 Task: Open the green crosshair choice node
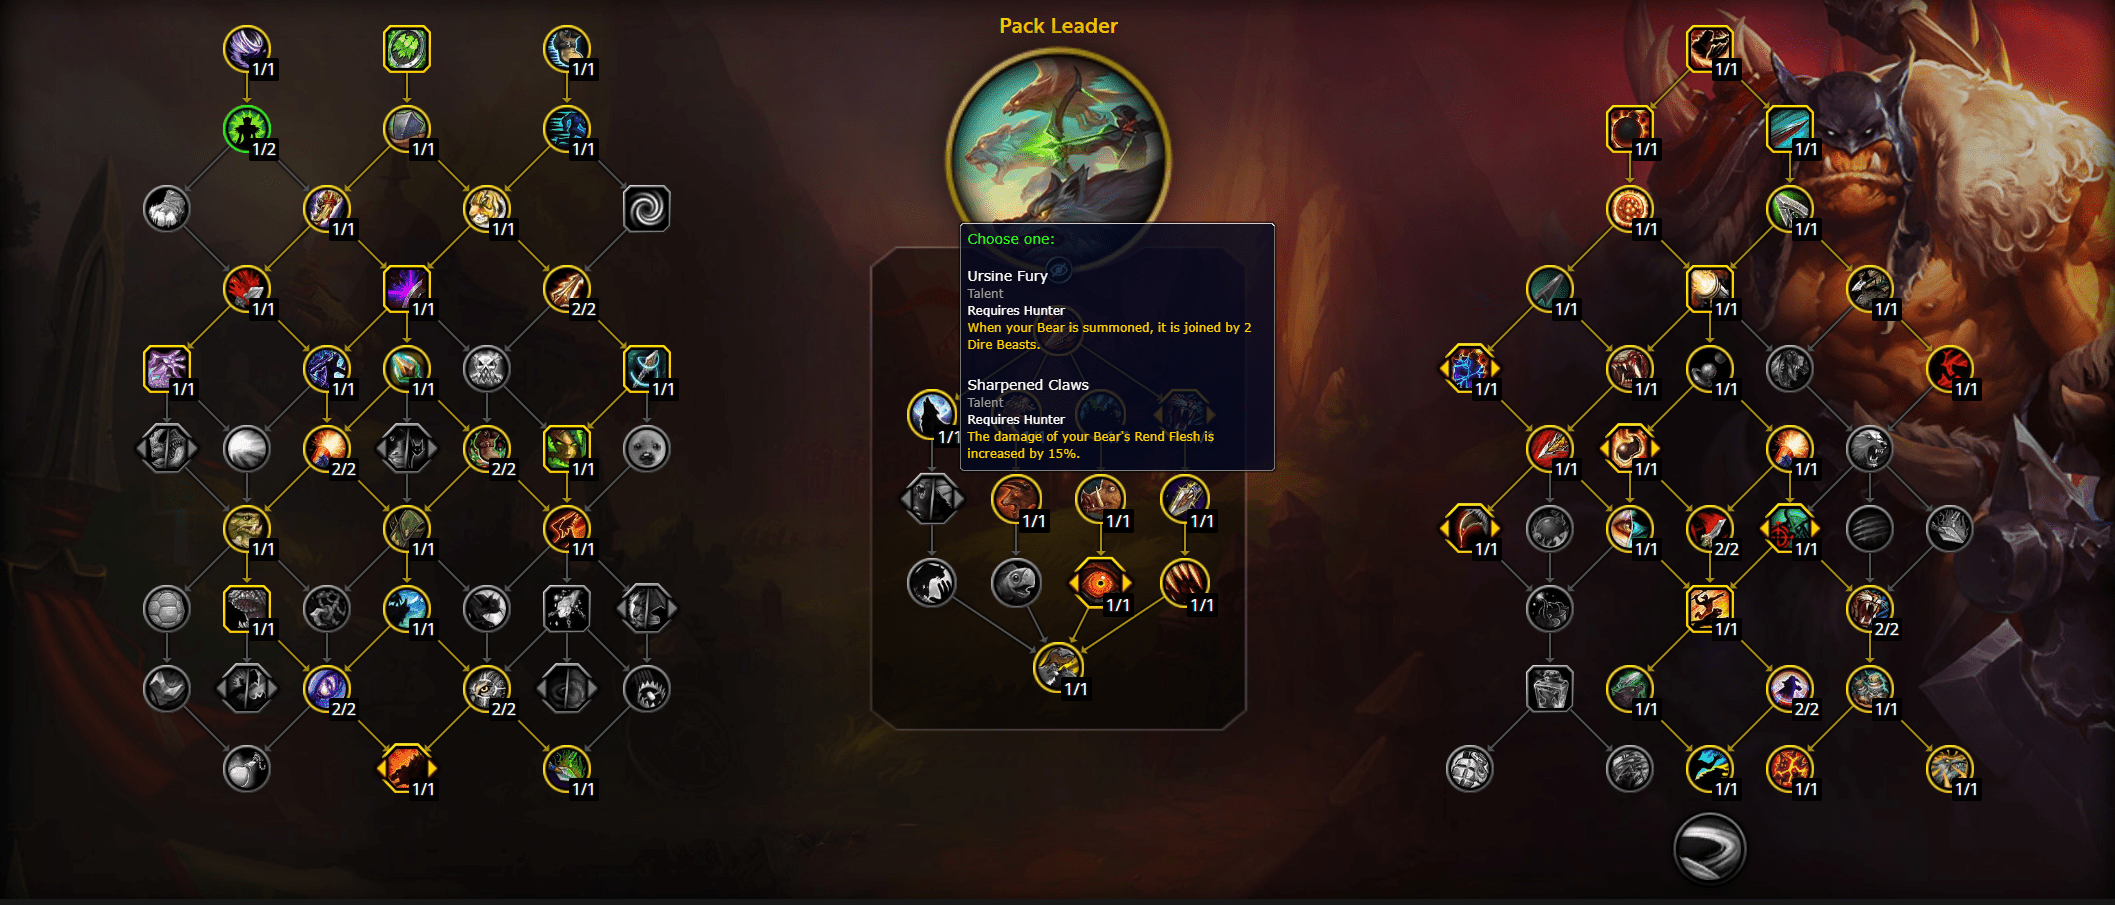coord(1790,529)
